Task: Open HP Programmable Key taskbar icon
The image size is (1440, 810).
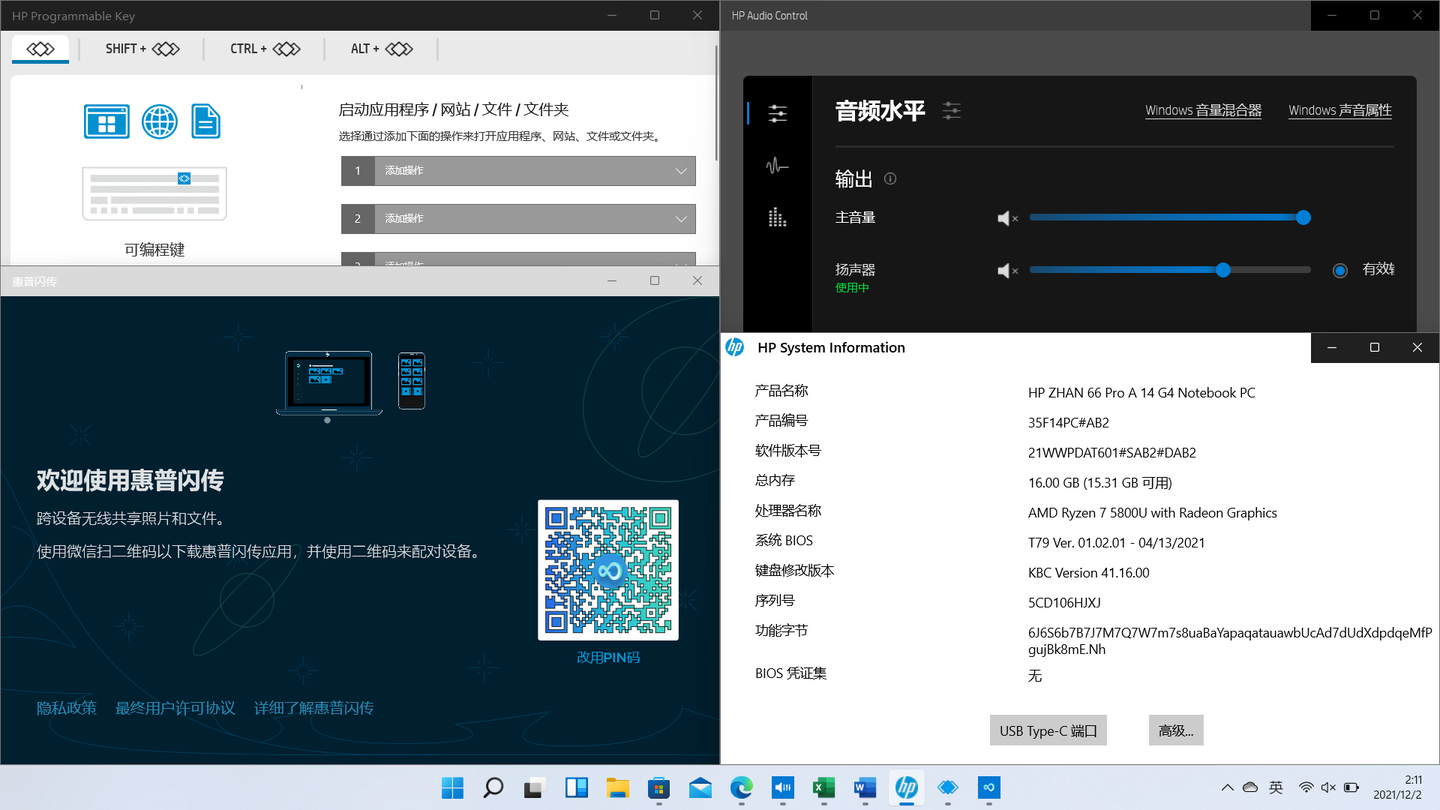Action: 948,788
